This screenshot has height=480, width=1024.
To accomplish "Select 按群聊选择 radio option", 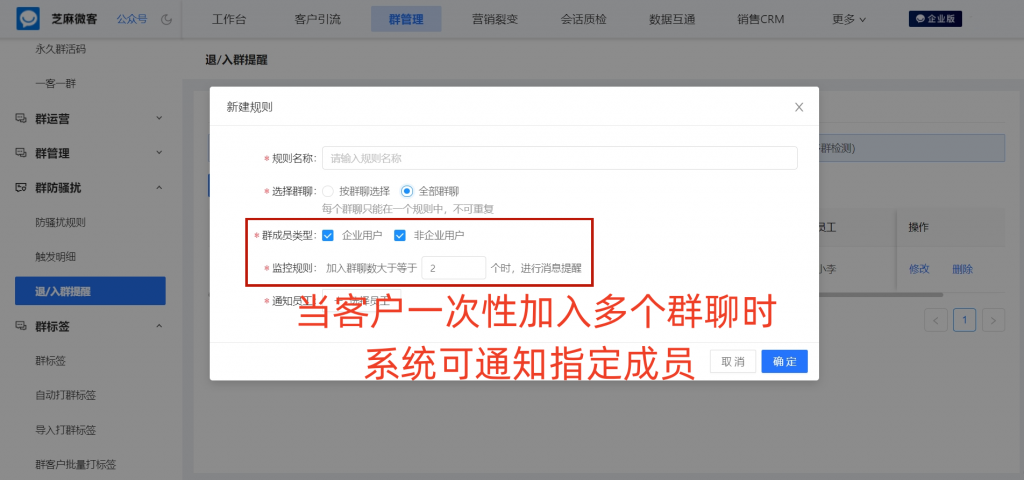I will 328,191.
